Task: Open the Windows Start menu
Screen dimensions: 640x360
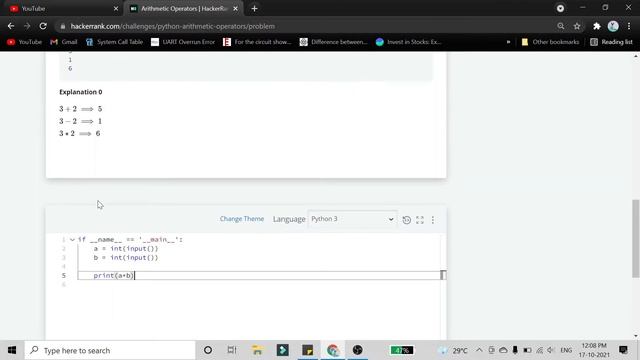Action: 12,350
